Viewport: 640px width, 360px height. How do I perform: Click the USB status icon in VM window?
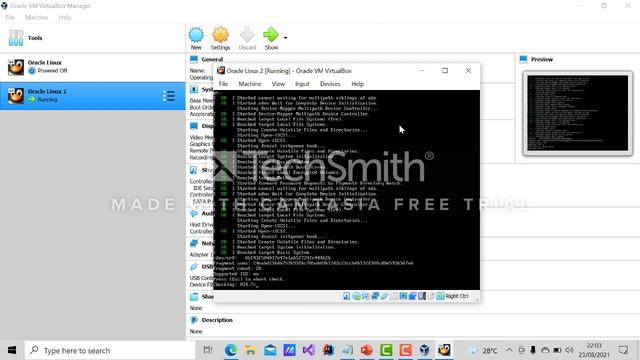tap(384, 296)
